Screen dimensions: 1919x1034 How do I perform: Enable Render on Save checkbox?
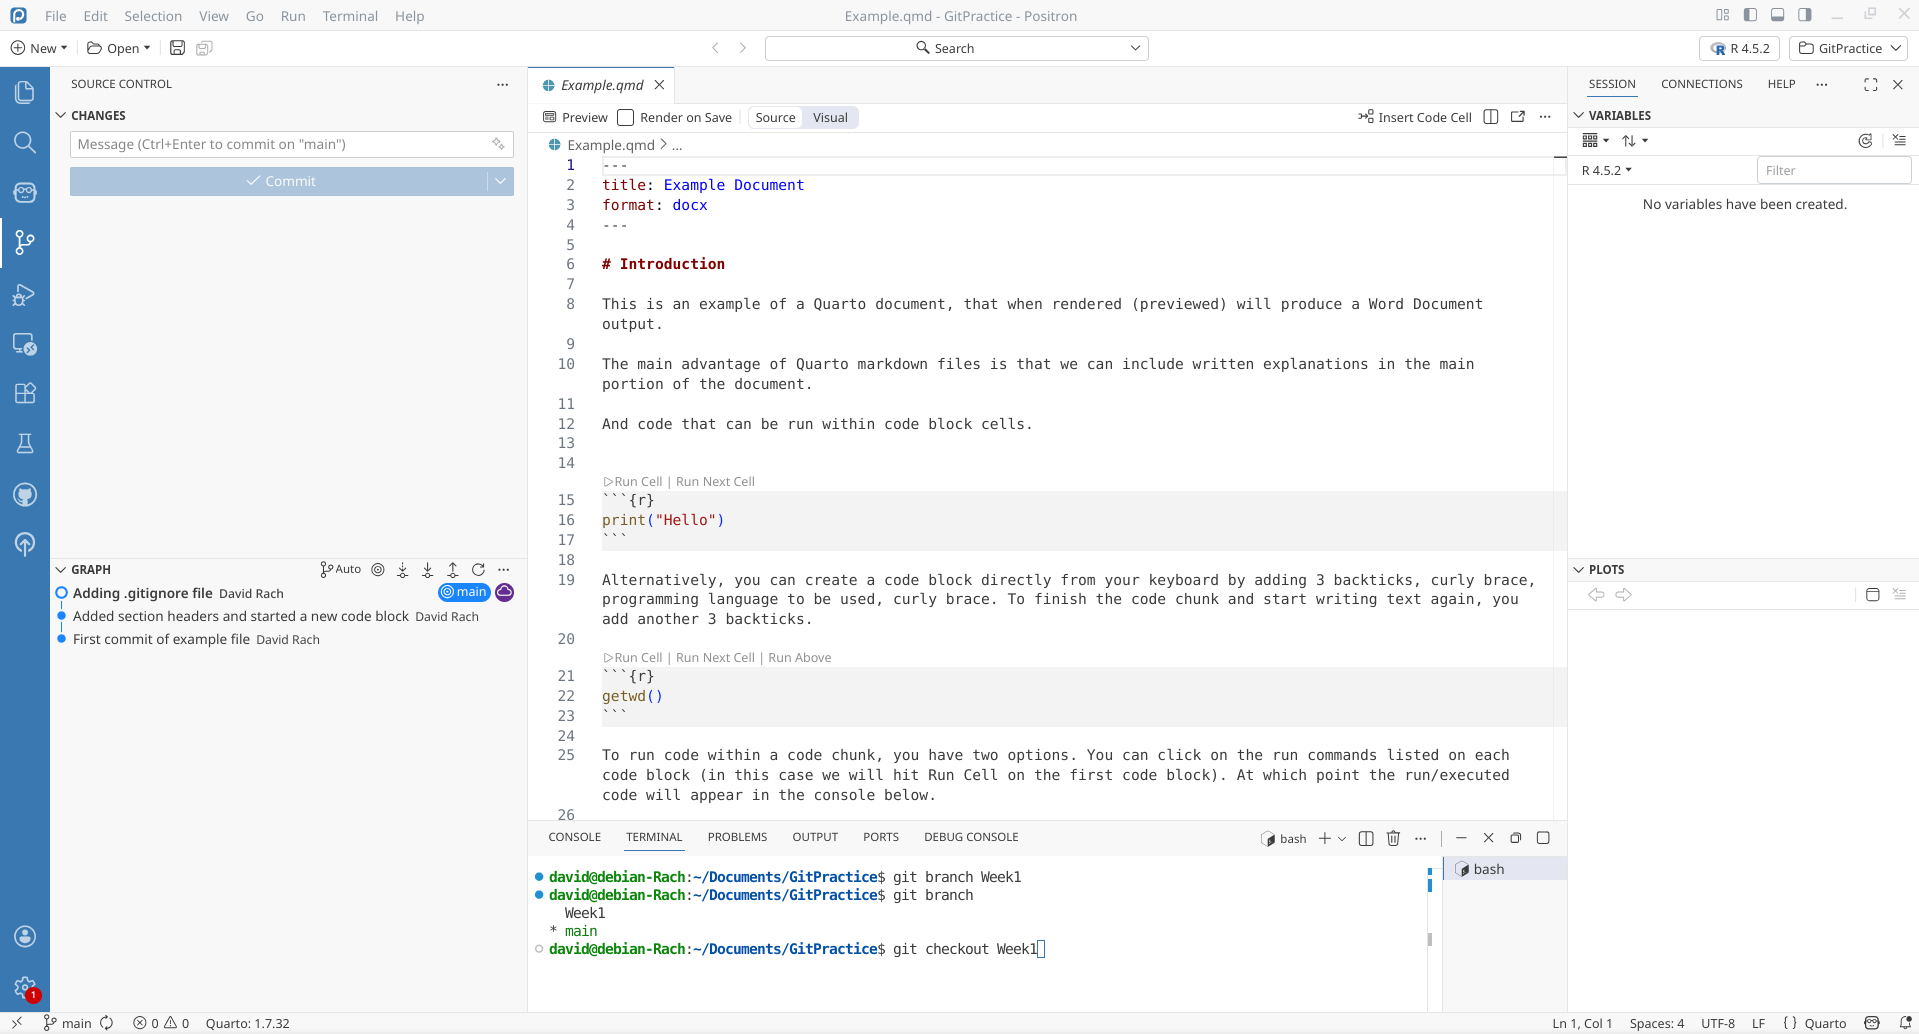(626, 117)
